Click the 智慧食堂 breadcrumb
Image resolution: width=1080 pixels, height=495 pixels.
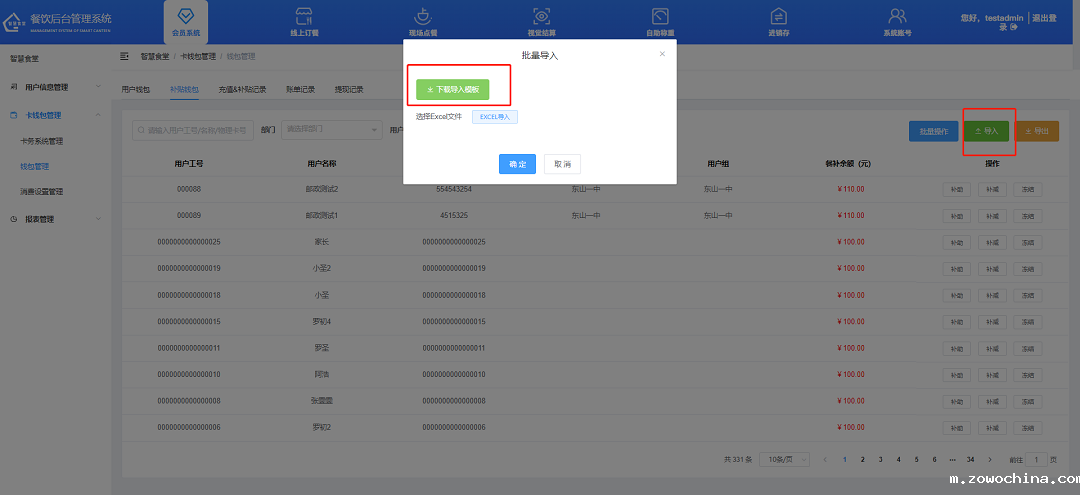(x=154, y=56)
